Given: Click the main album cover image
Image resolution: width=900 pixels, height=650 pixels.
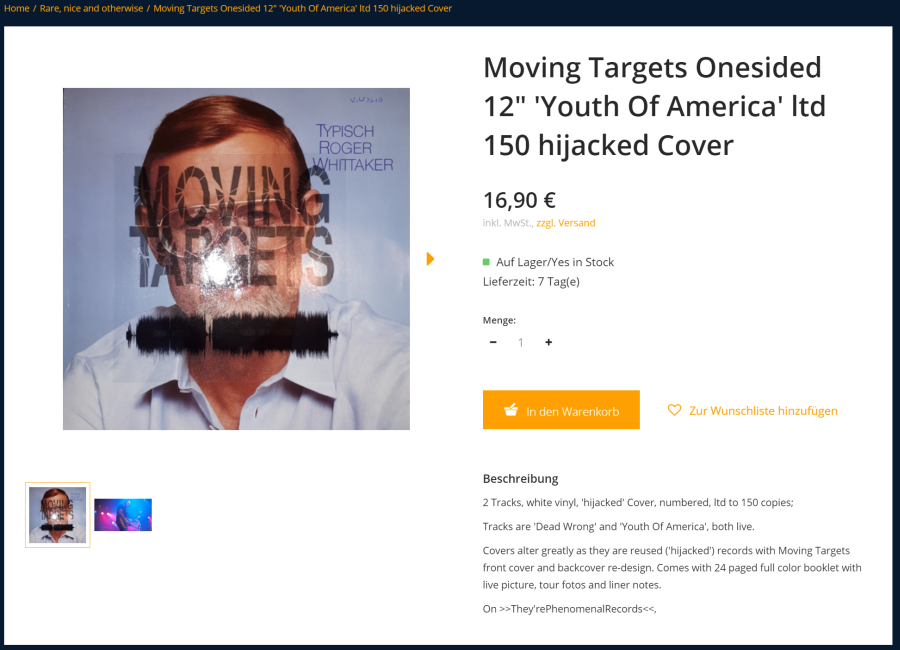Looking at the screenshot, I should pyautogui.click(x=236, y=259).
